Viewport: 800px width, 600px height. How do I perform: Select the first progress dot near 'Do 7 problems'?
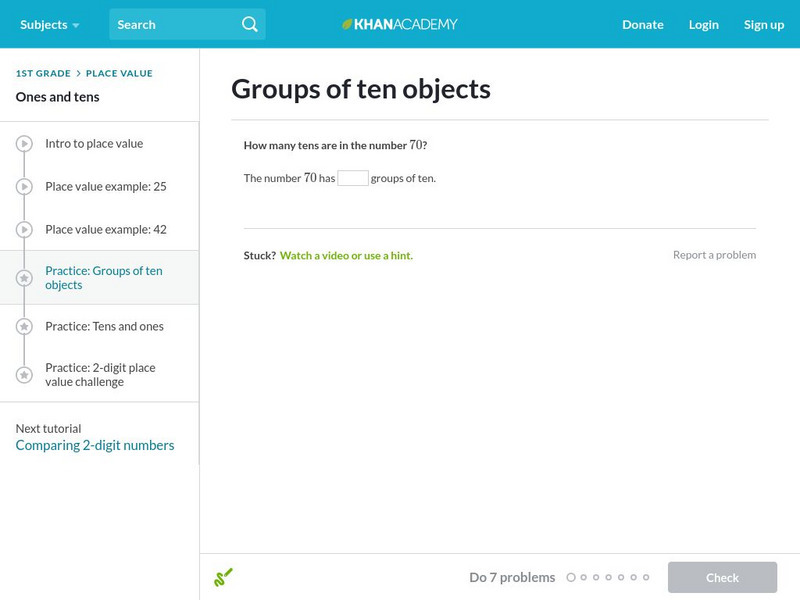click(x=571, y=577)
